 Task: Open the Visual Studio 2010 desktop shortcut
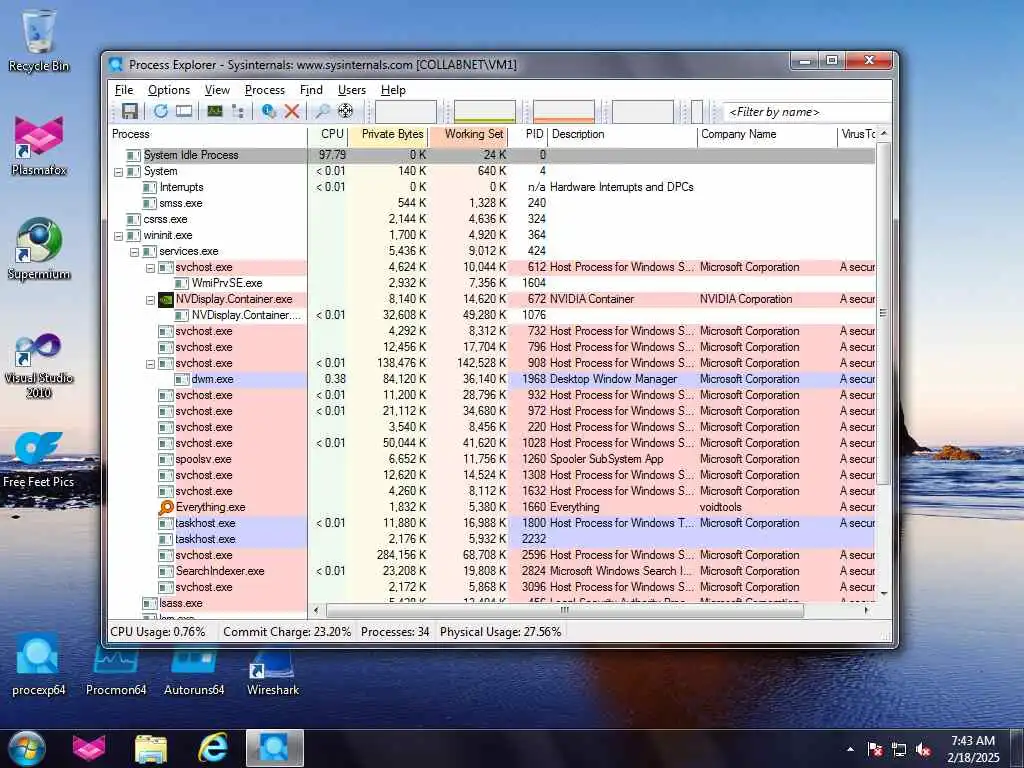coord(39,365)
